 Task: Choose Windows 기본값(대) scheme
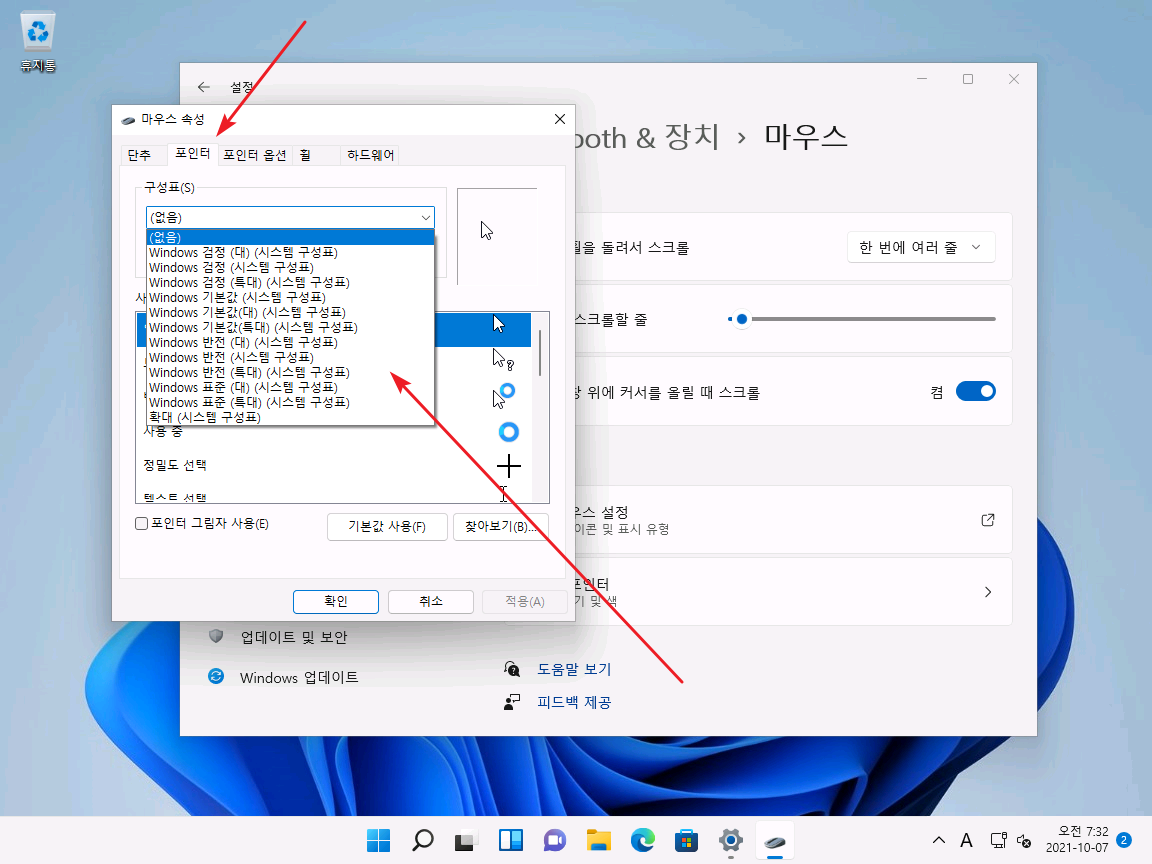(290, 312)
